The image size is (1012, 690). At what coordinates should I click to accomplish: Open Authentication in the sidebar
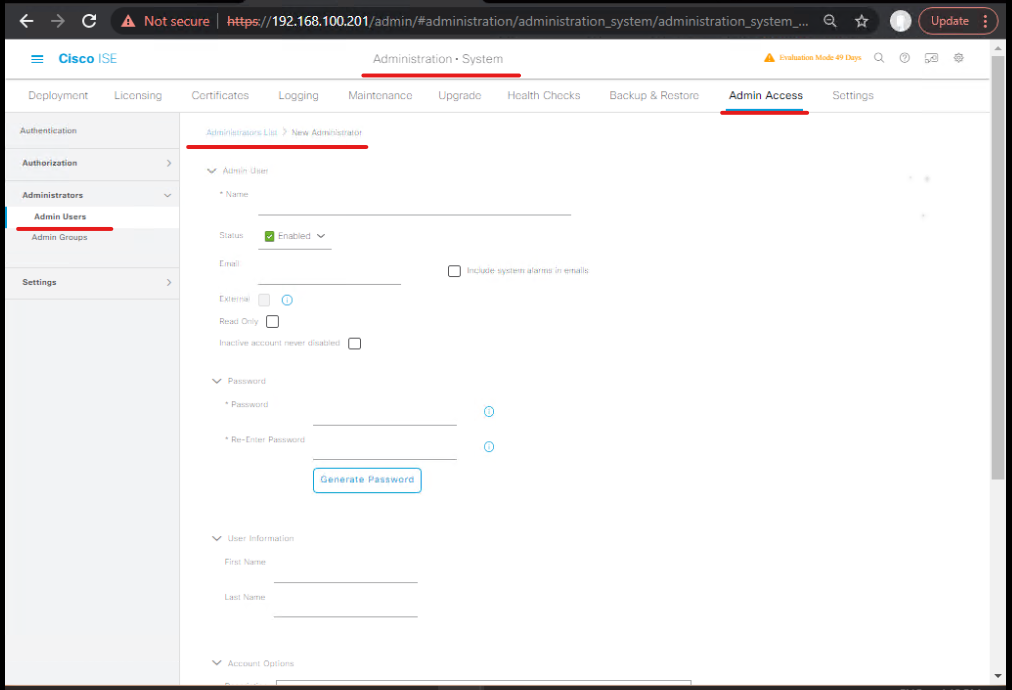[x=48, y=131]
